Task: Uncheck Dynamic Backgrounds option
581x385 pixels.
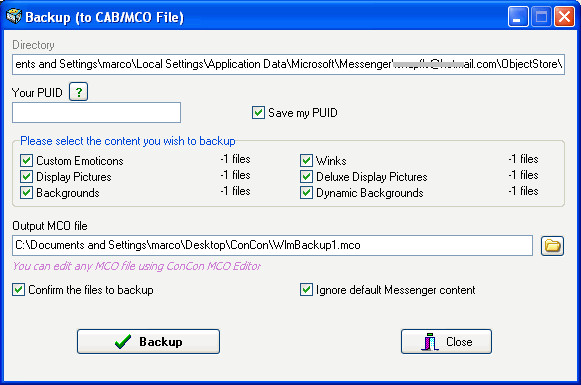Action: (306, 193)
